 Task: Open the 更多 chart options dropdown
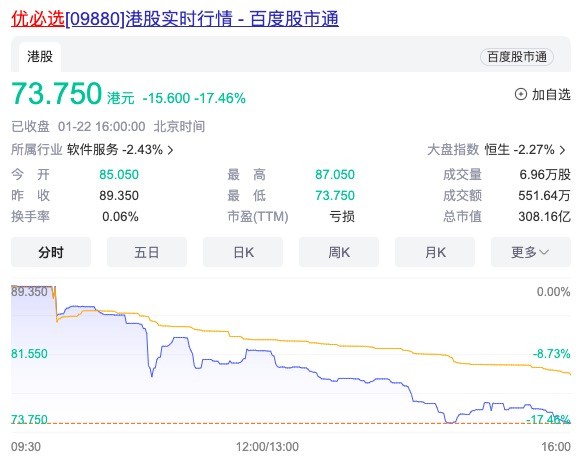pyautogui.click(x=531, y=252)
